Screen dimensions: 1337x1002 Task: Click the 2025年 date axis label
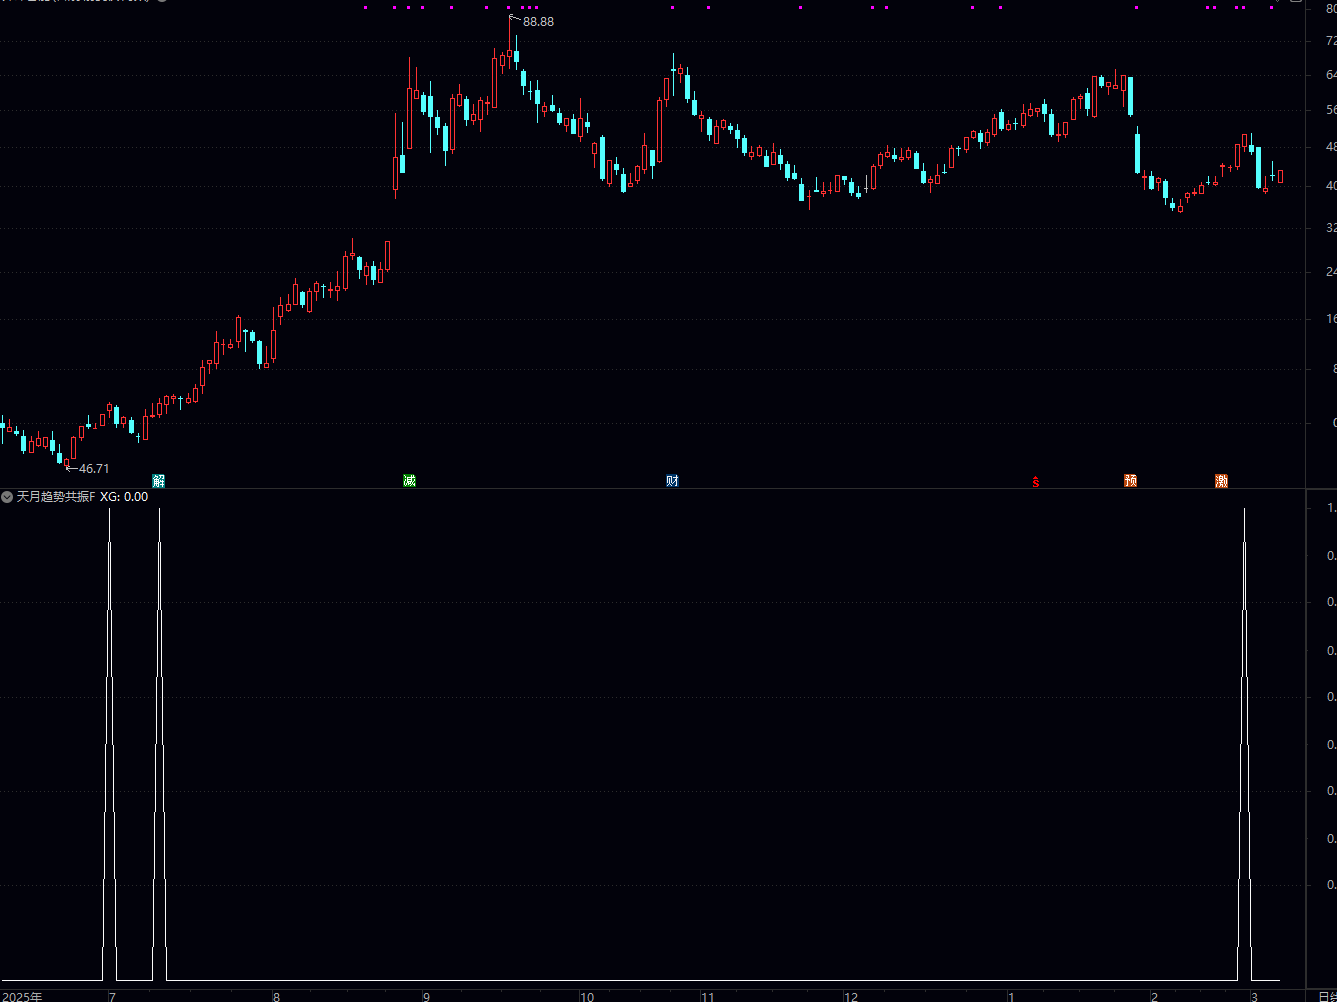coord(22,995)
